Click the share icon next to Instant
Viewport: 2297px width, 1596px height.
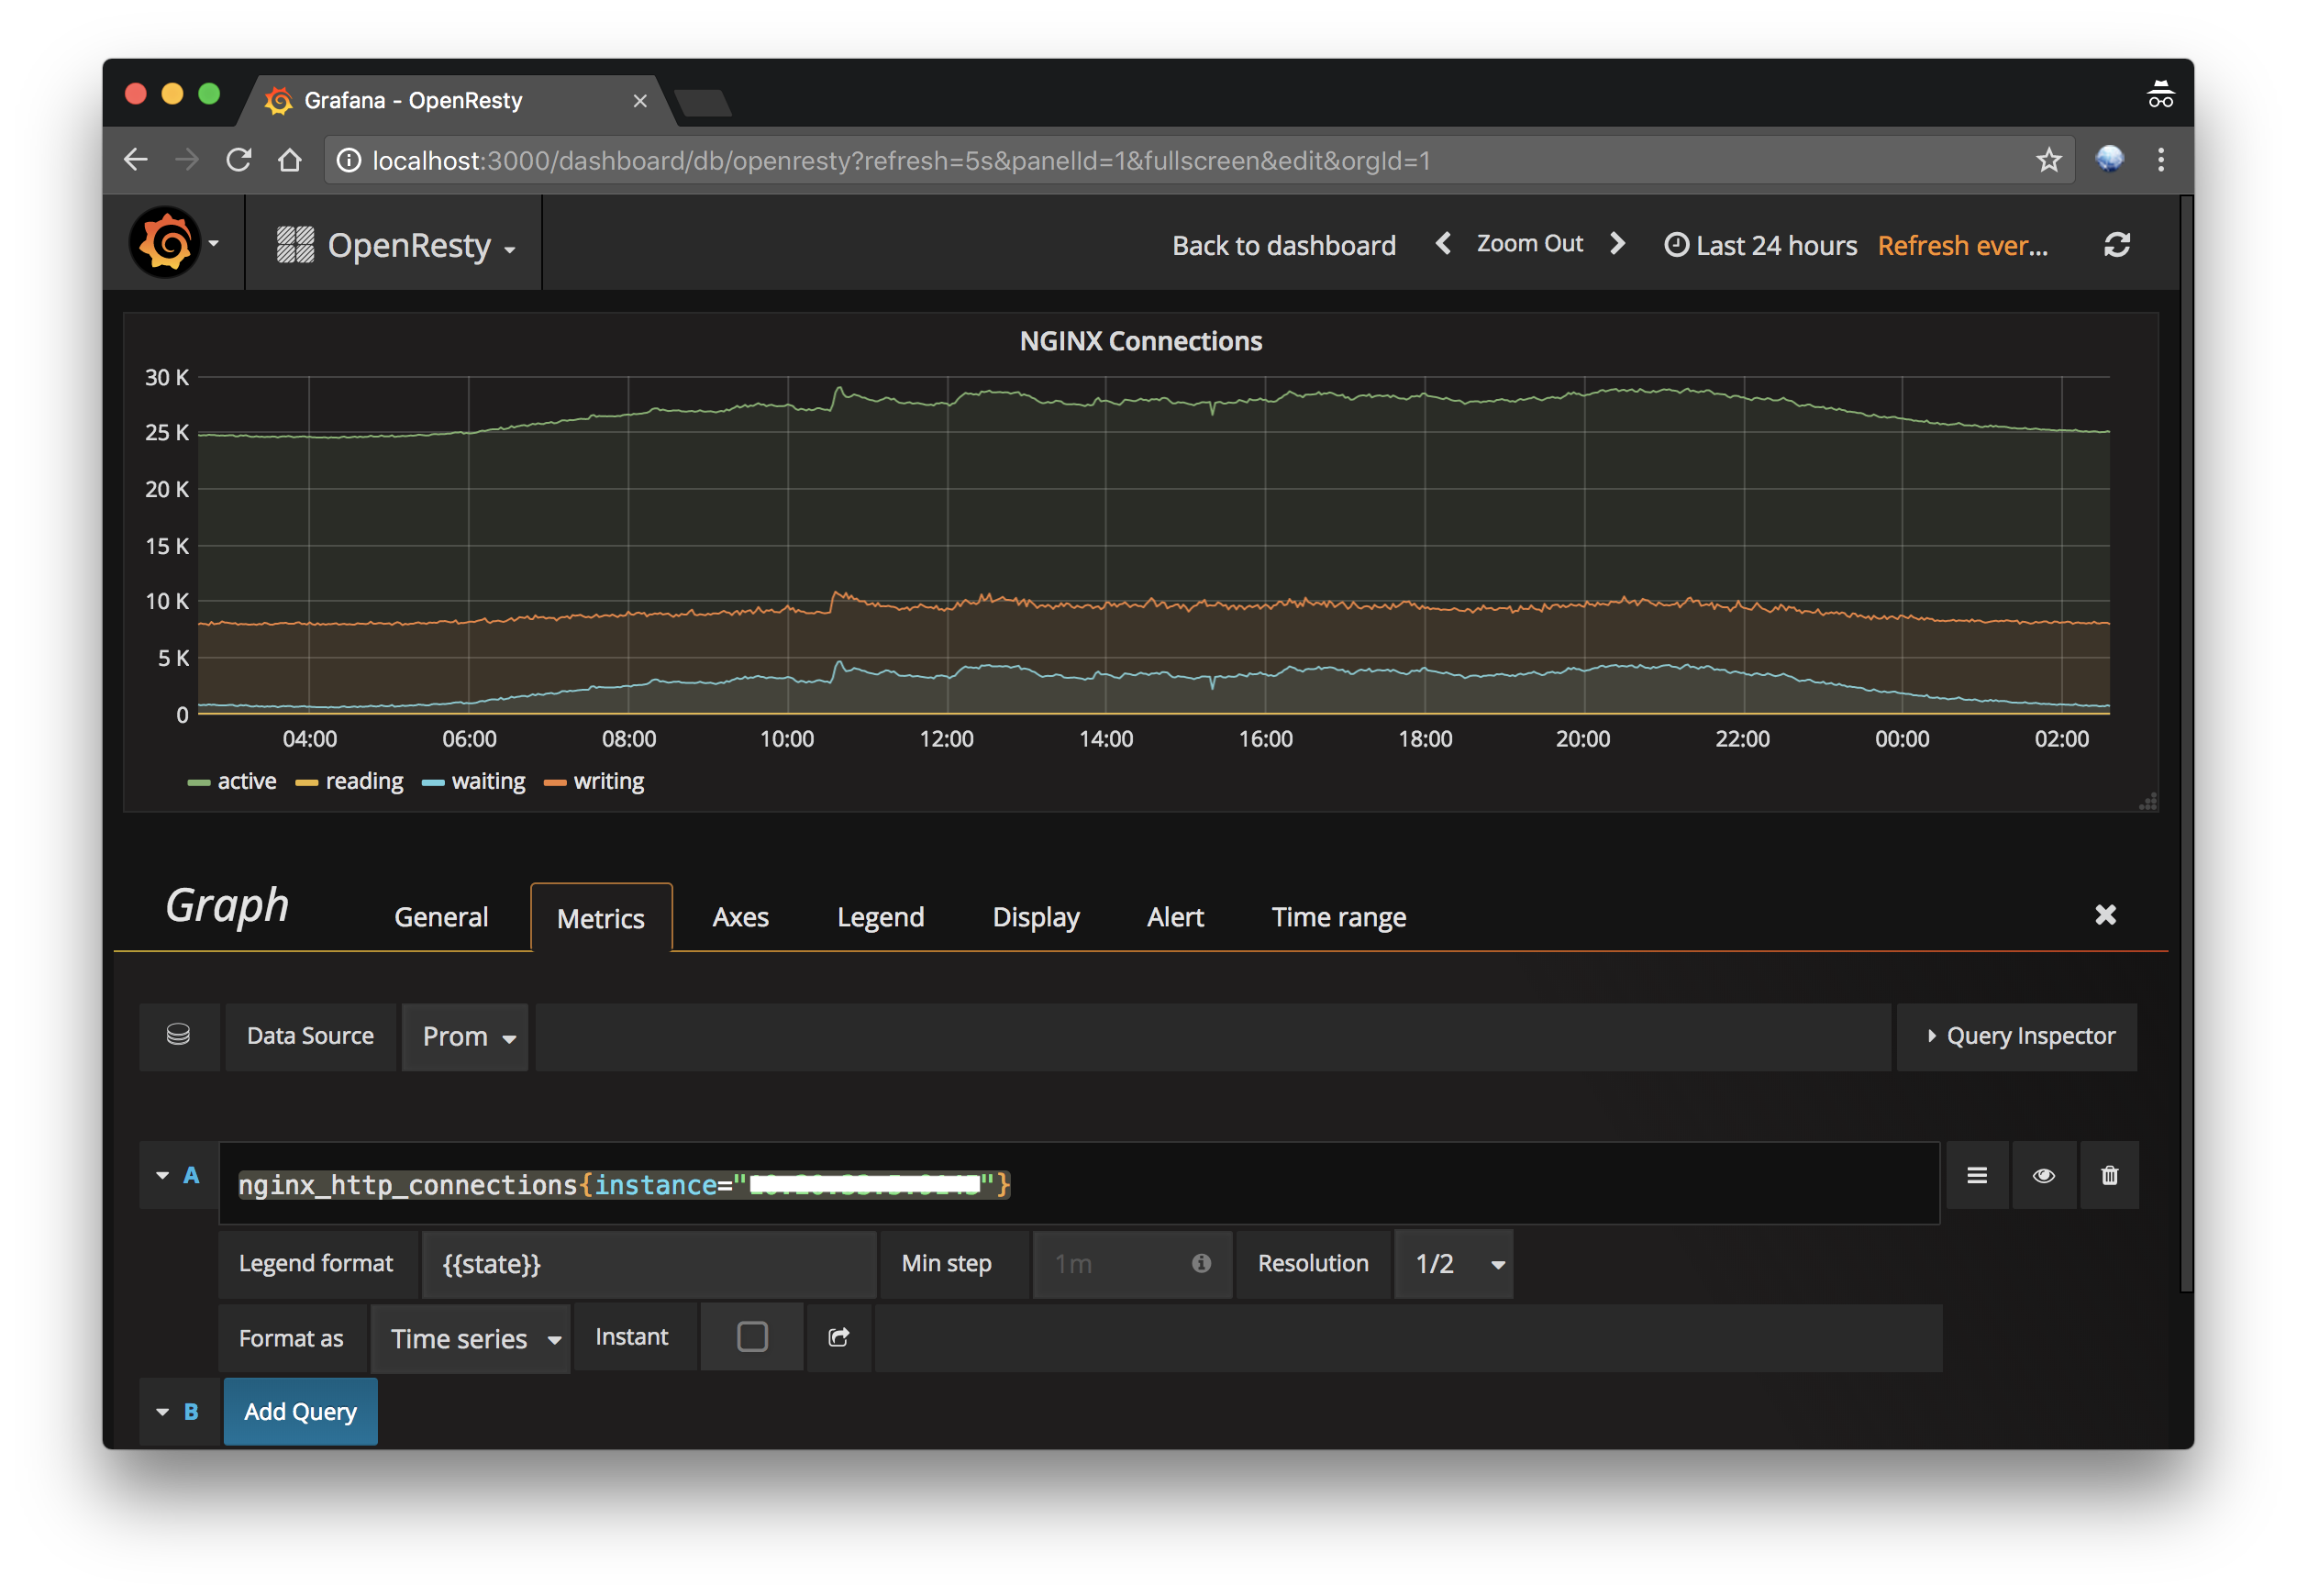(x=838, y=1337)
